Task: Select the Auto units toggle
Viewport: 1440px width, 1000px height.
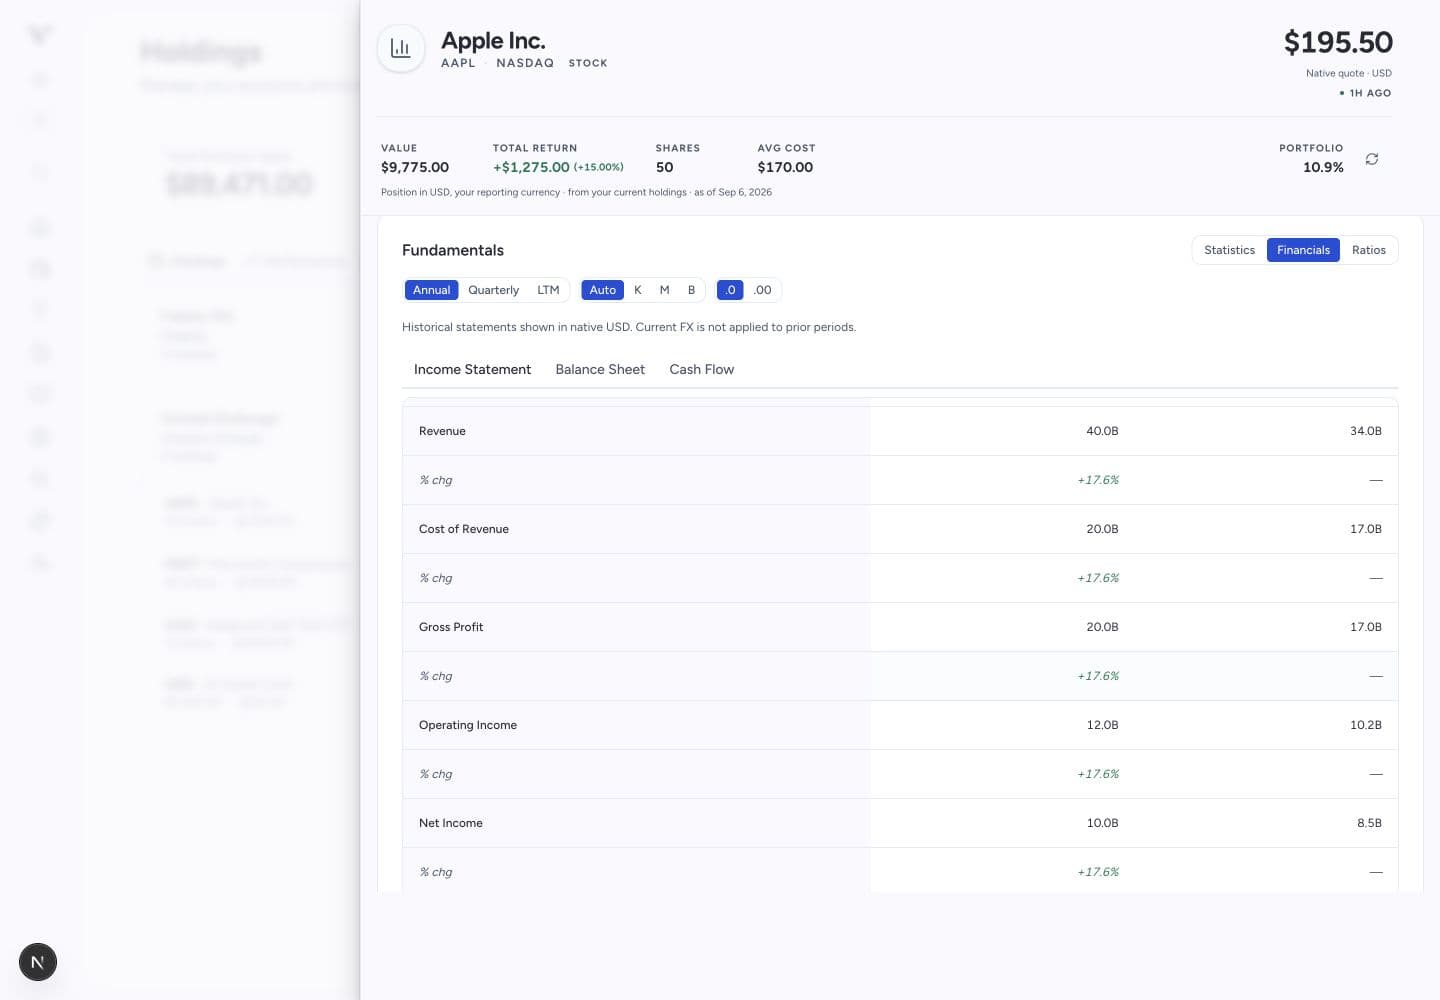Action: (603, 290)
